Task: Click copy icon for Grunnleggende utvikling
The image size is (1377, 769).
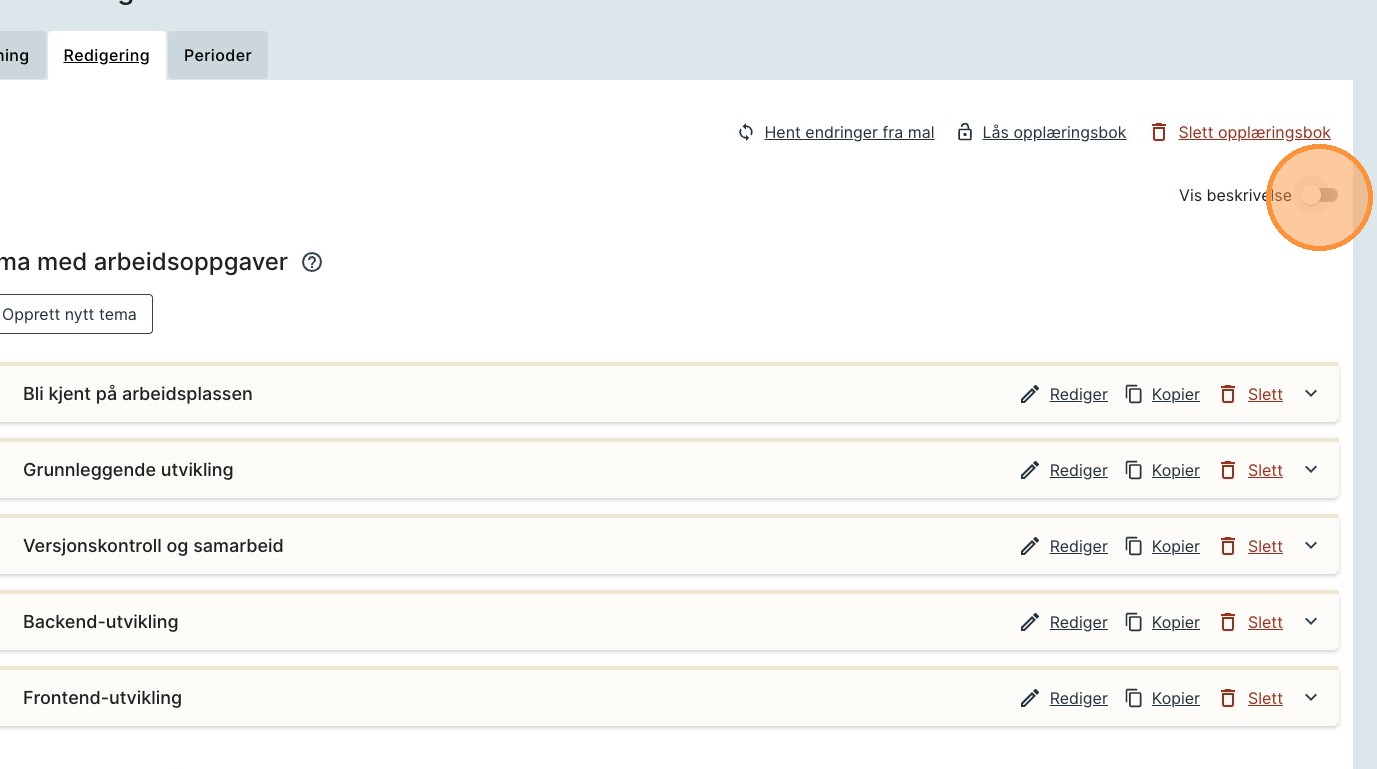Action: click(x=1134, y=470)
